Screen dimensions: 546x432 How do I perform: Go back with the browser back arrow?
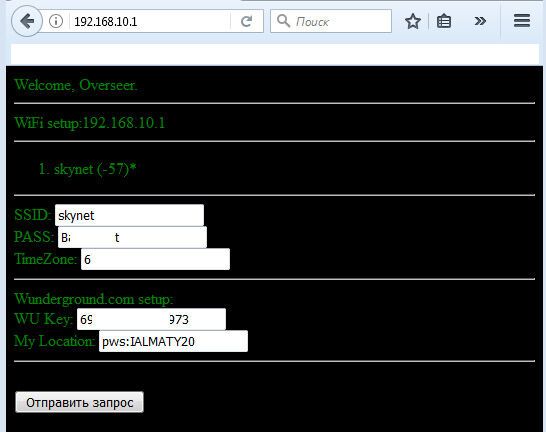click(x=27, y=22)
